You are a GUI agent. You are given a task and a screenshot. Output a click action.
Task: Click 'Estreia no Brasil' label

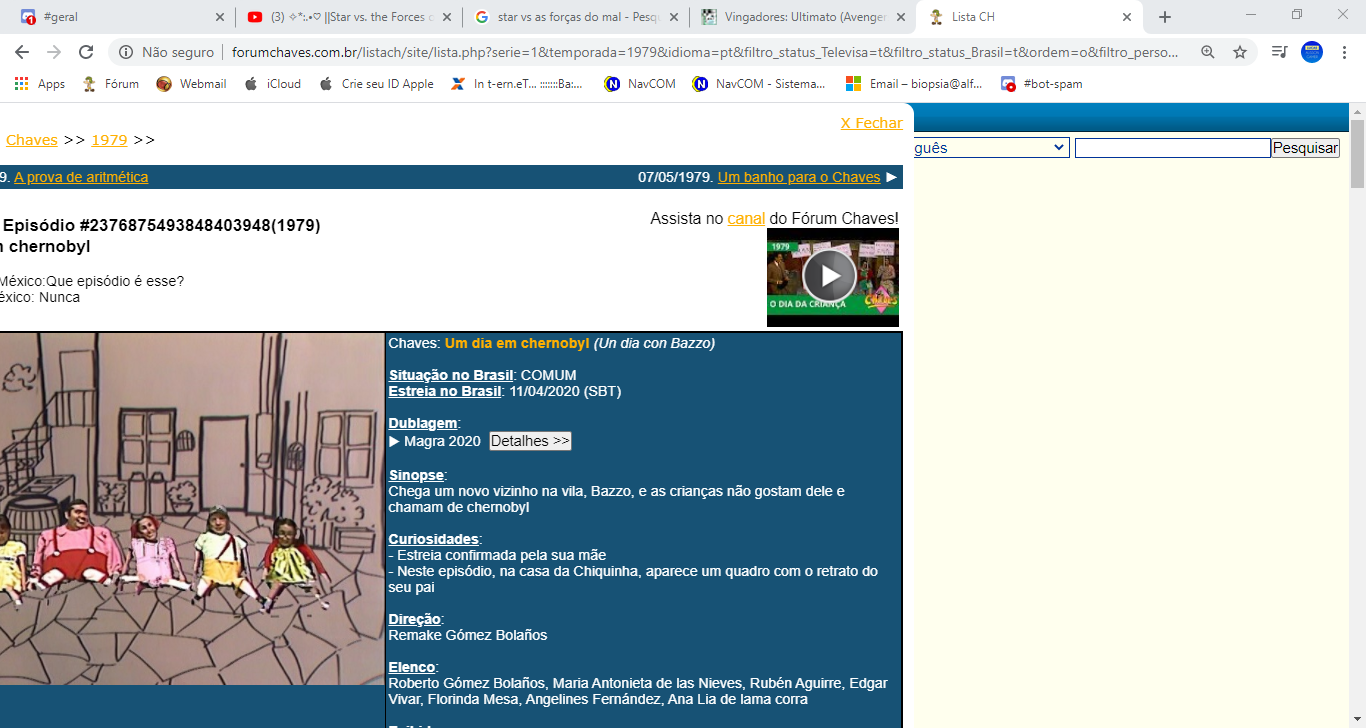(x=444, y=391)
